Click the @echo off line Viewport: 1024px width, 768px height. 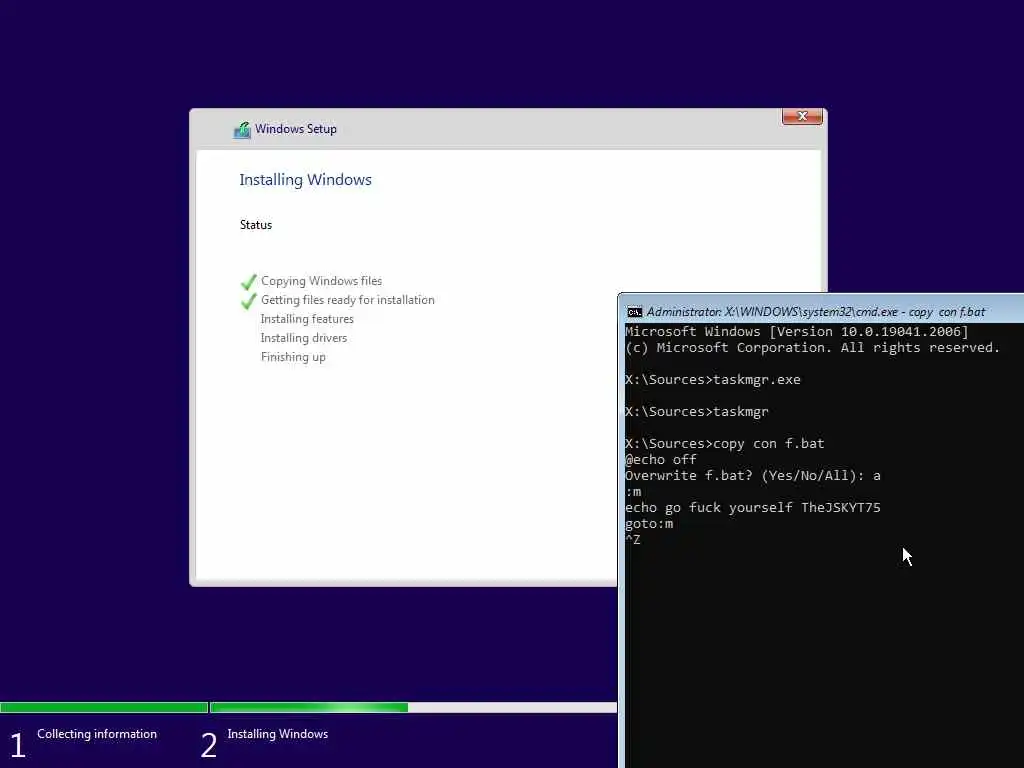(661, 459)
